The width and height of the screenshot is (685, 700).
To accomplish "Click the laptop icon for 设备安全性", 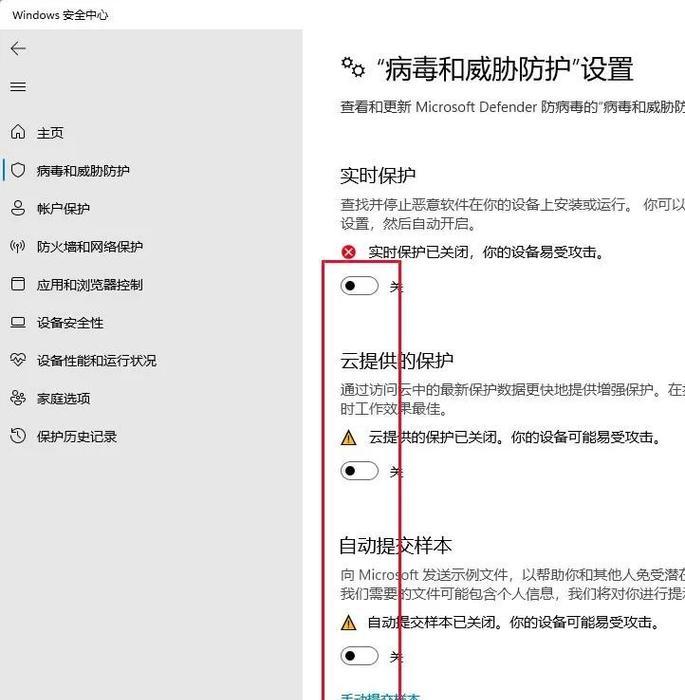I will (x=18, y=322).
